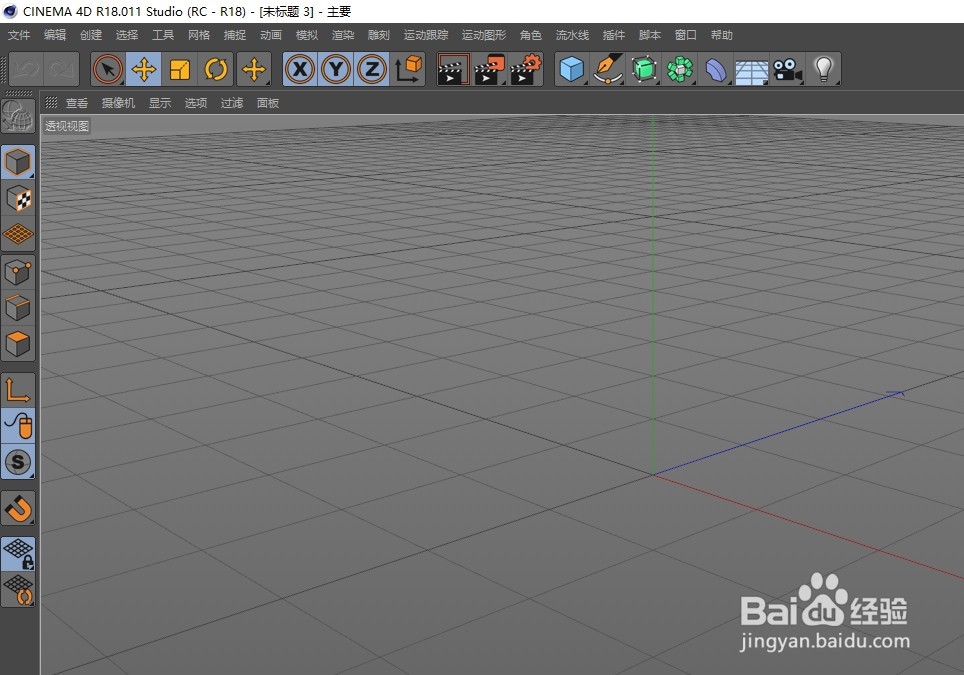The image size is (964, 675).
Task: Open the 编辑 menu
Action: pos(55,35)
